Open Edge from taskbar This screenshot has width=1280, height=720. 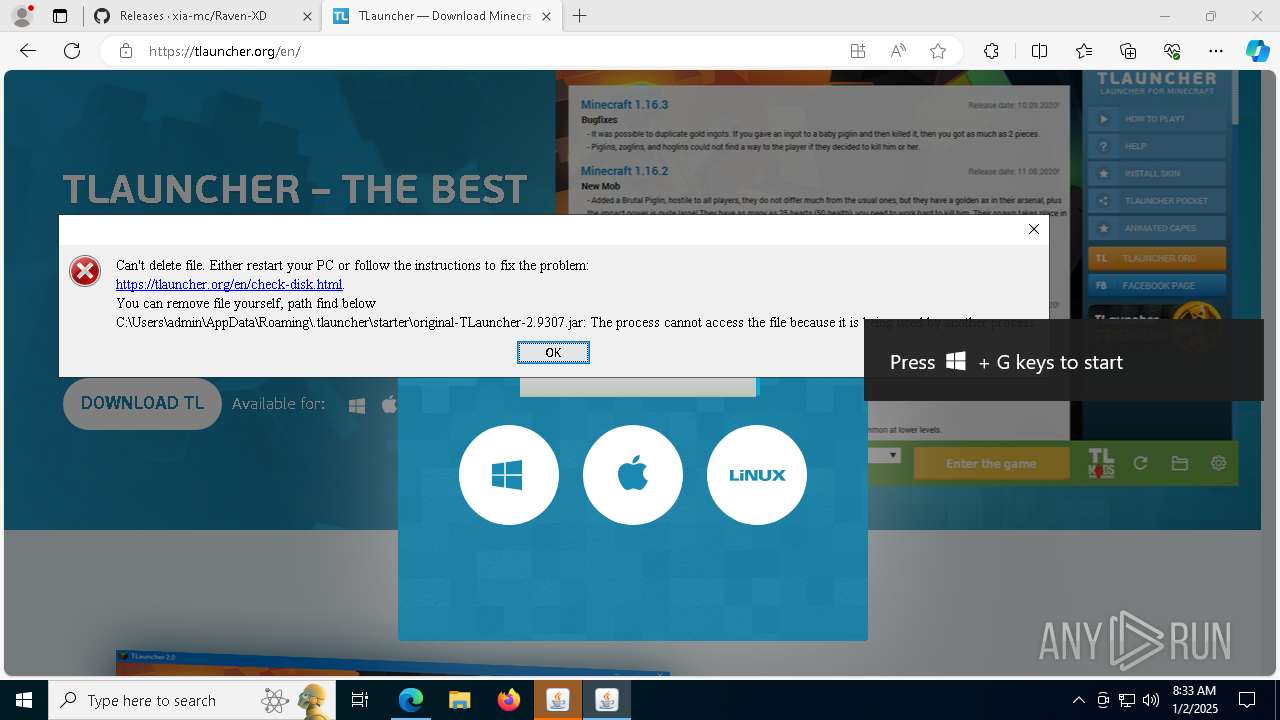[x=411, y=700]
